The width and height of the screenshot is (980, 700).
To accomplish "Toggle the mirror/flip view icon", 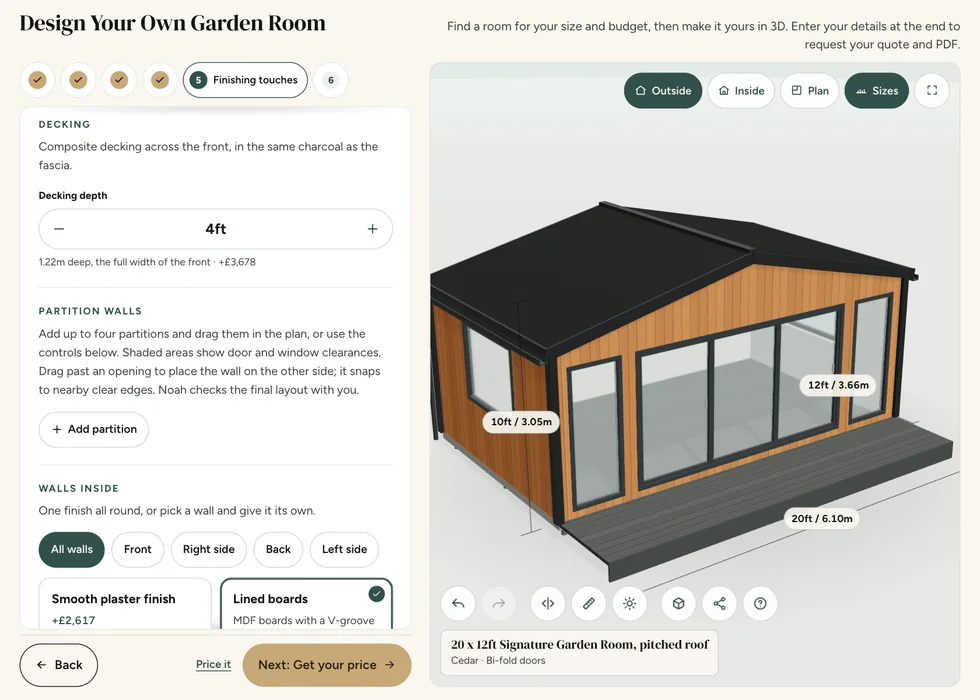I will pyautogui.click(x=548, y=604).
